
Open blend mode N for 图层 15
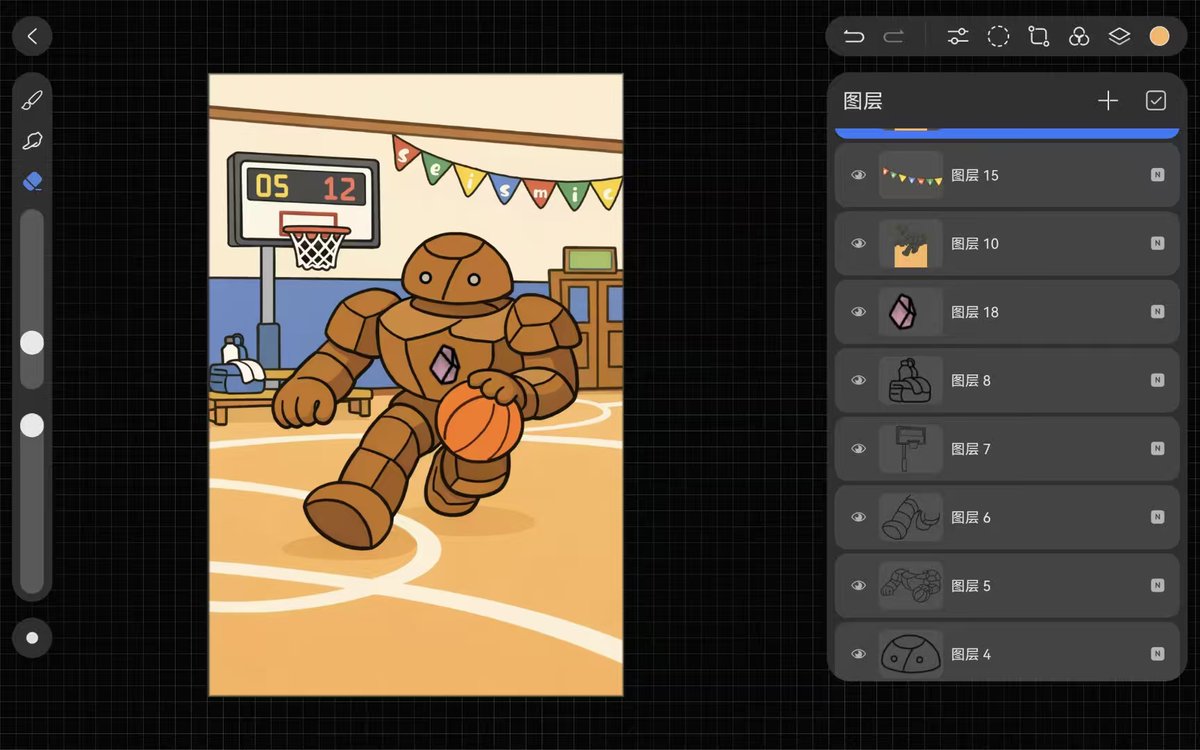point(1157,175)
